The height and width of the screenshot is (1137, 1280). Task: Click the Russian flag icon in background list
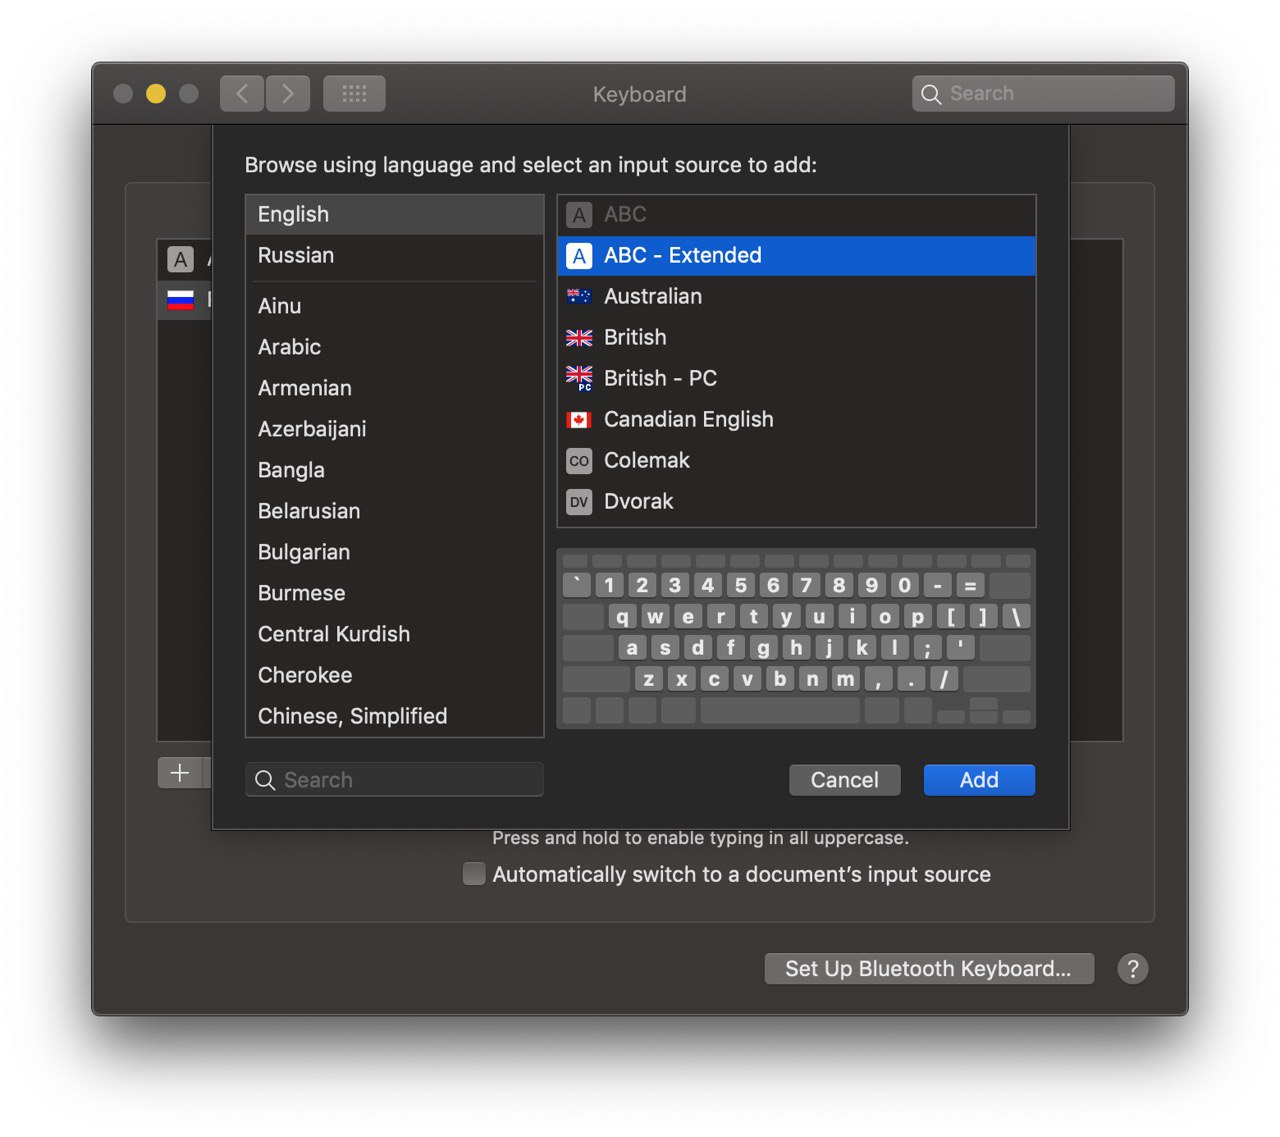point(180,299)
